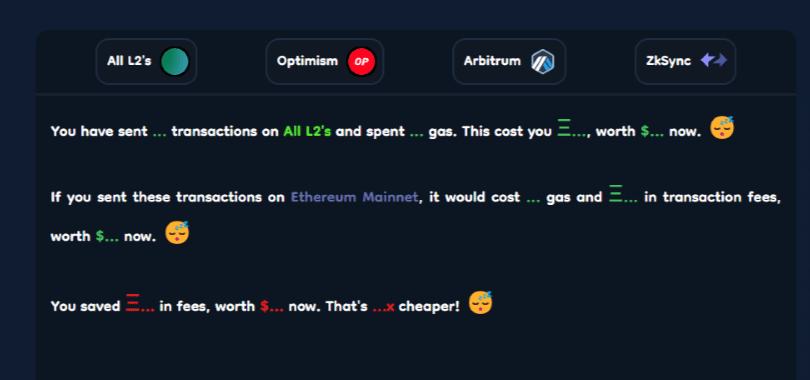This screenshot has height=380, width=810.
Task: Open the Arbitrum tab
Action: click(509, 61)
